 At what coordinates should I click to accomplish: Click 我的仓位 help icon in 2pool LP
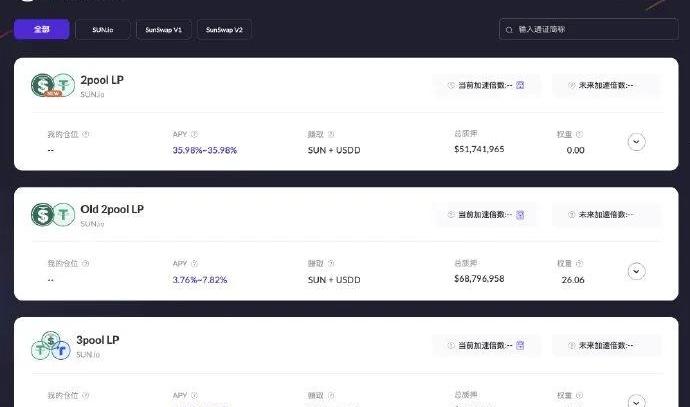pos(85,134)
